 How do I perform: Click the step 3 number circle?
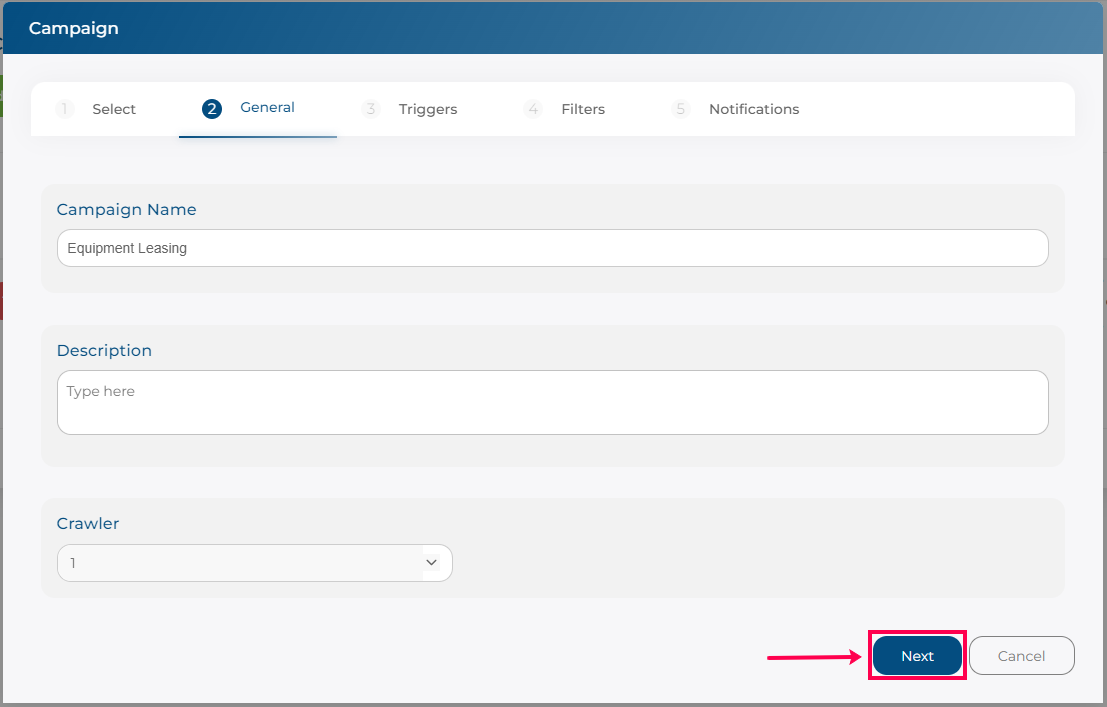tap(371, 109)
